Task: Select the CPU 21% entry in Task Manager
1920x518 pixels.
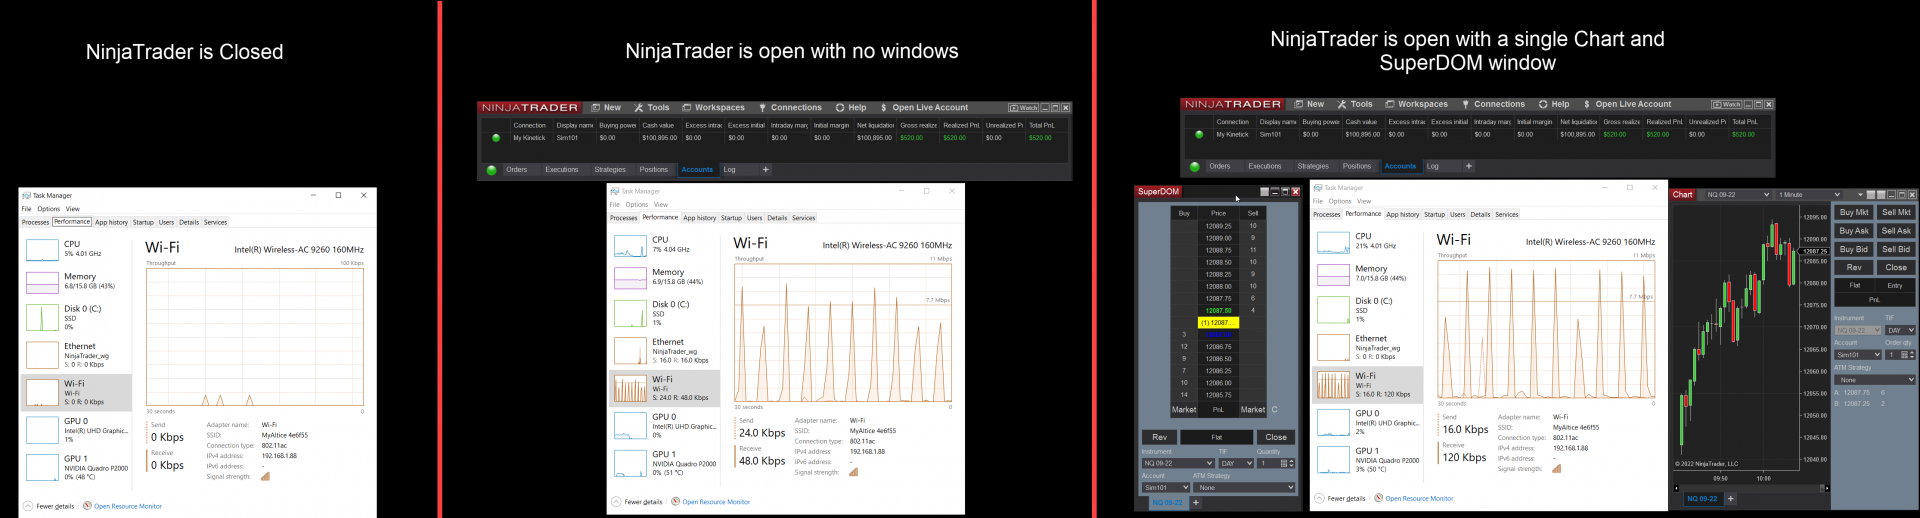Action: click(x=1367, y=241)
